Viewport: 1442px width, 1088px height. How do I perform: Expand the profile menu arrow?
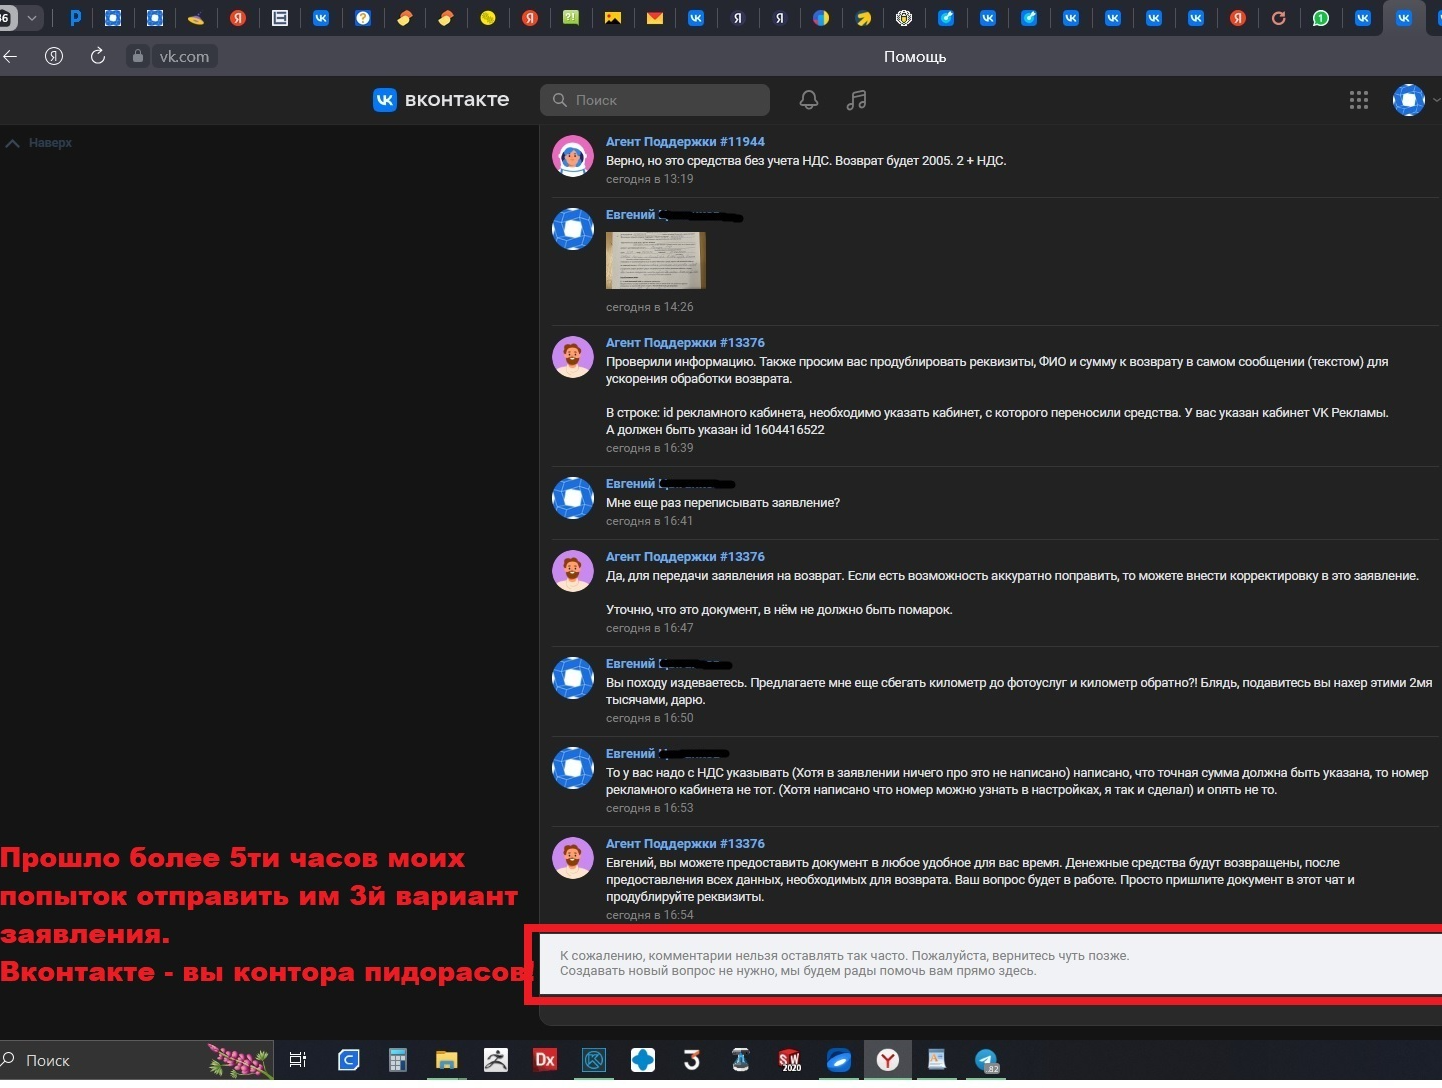1436,100
